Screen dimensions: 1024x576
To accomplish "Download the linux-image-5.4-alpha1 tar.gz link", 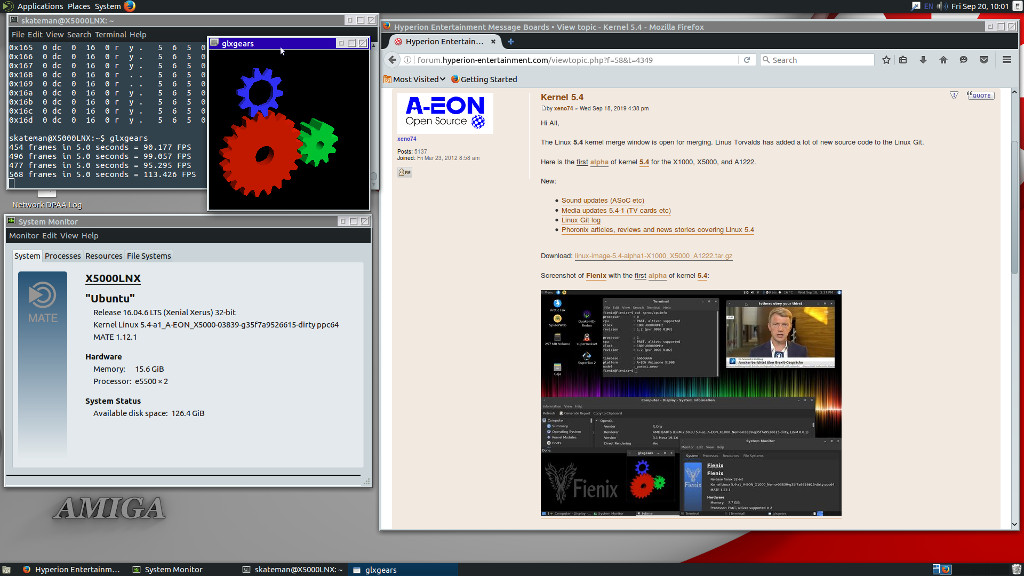I will [653, 256].
